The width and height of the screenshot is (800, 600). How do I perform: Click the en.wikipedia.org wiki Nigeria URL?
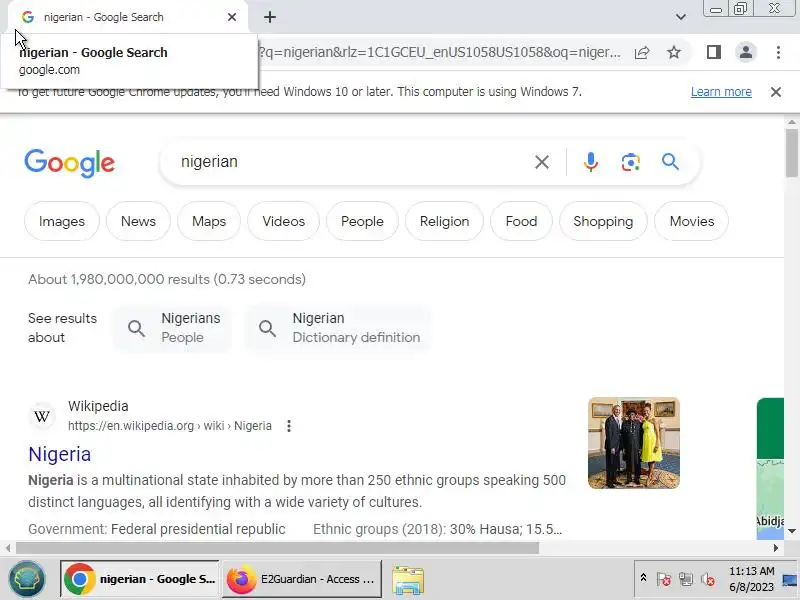170,426
